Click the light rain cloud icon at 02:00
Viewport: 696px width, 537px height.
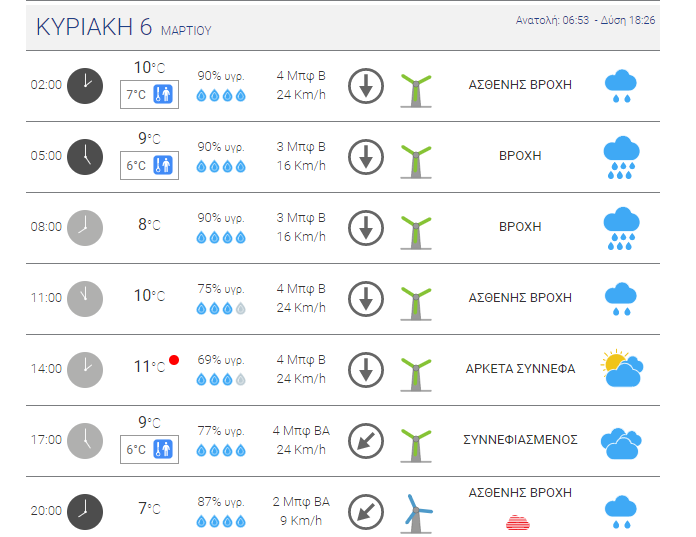coord(621,86)
